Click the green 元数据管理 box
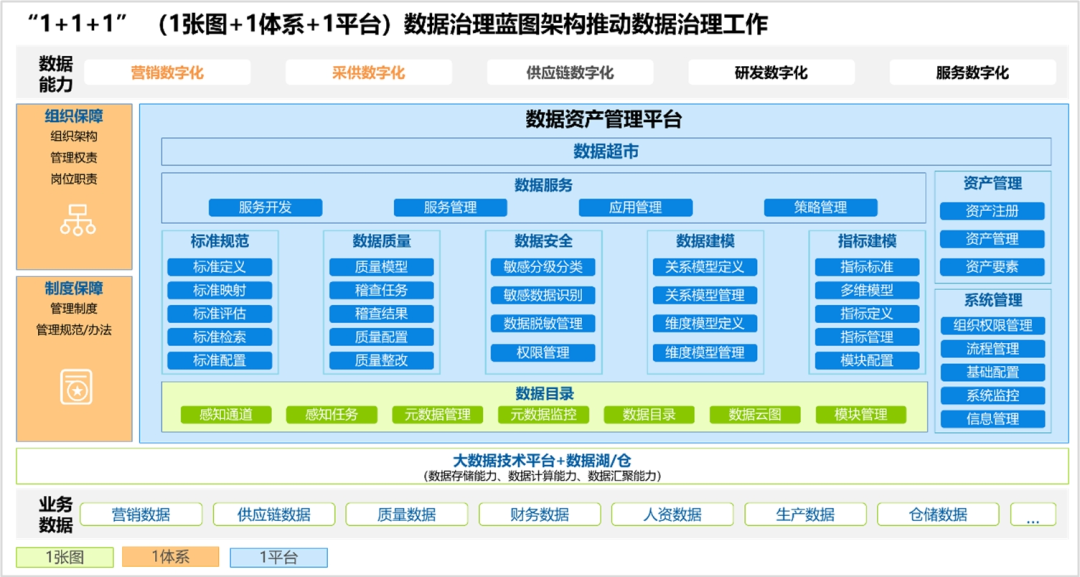This screenshot has height=577, width=1080. (437, 415)
